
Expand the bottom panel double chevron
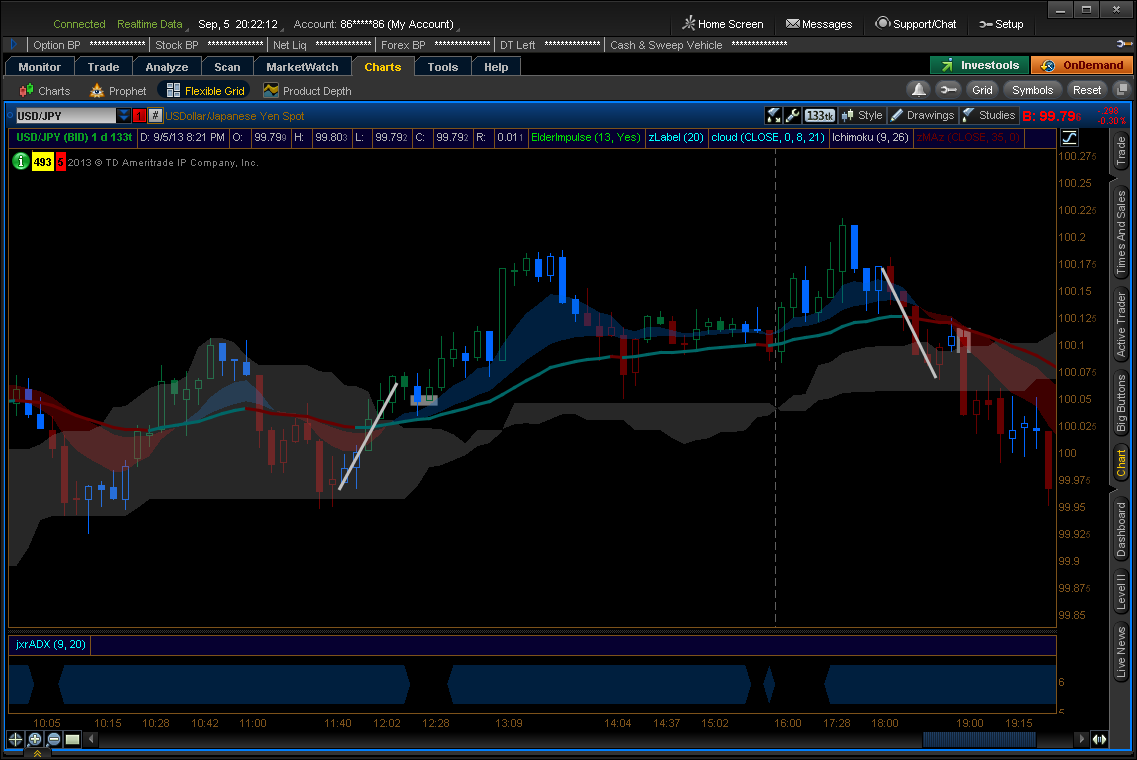coord(37,754)
